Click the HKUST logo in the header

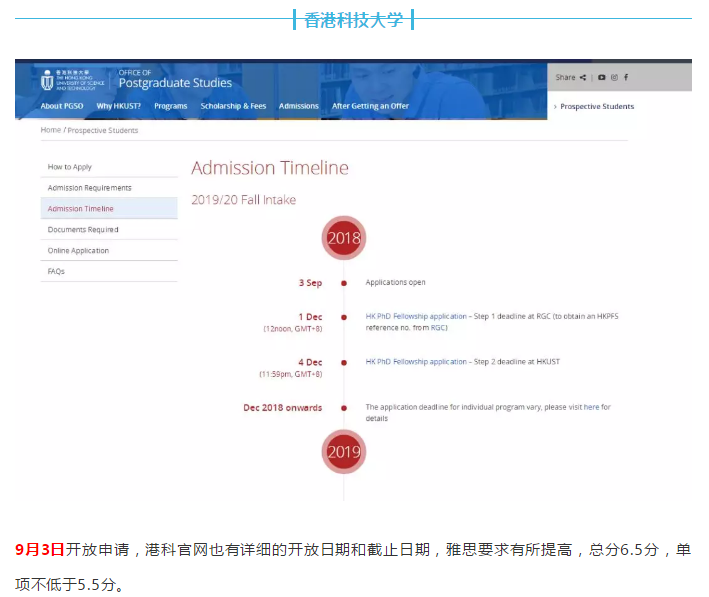tap(72, 81)
